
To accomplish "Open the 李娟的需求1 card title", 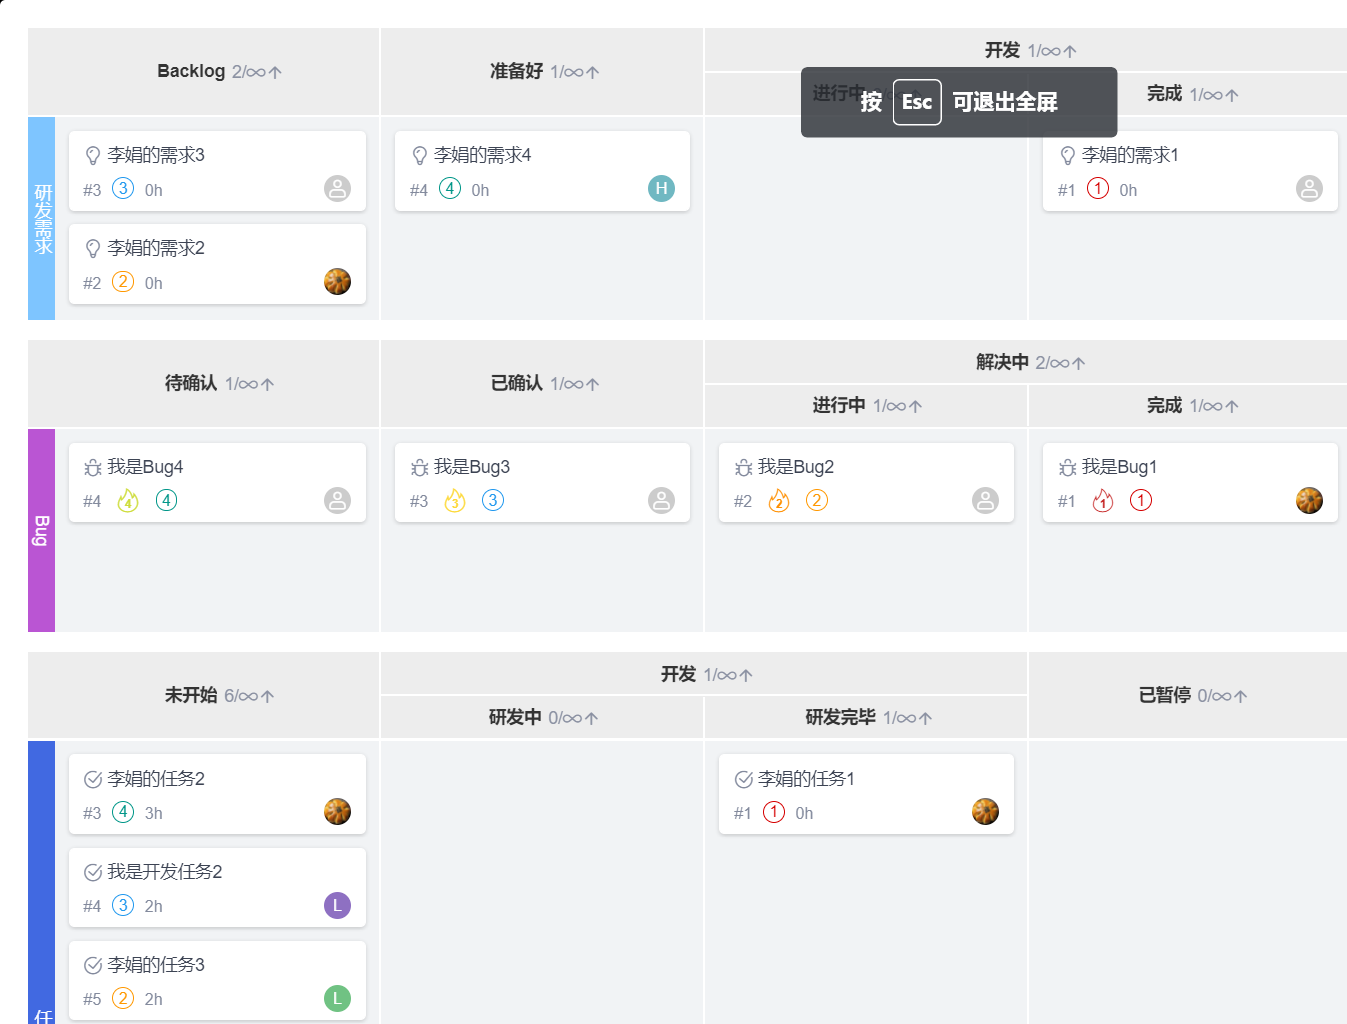I will (1130, 155).
